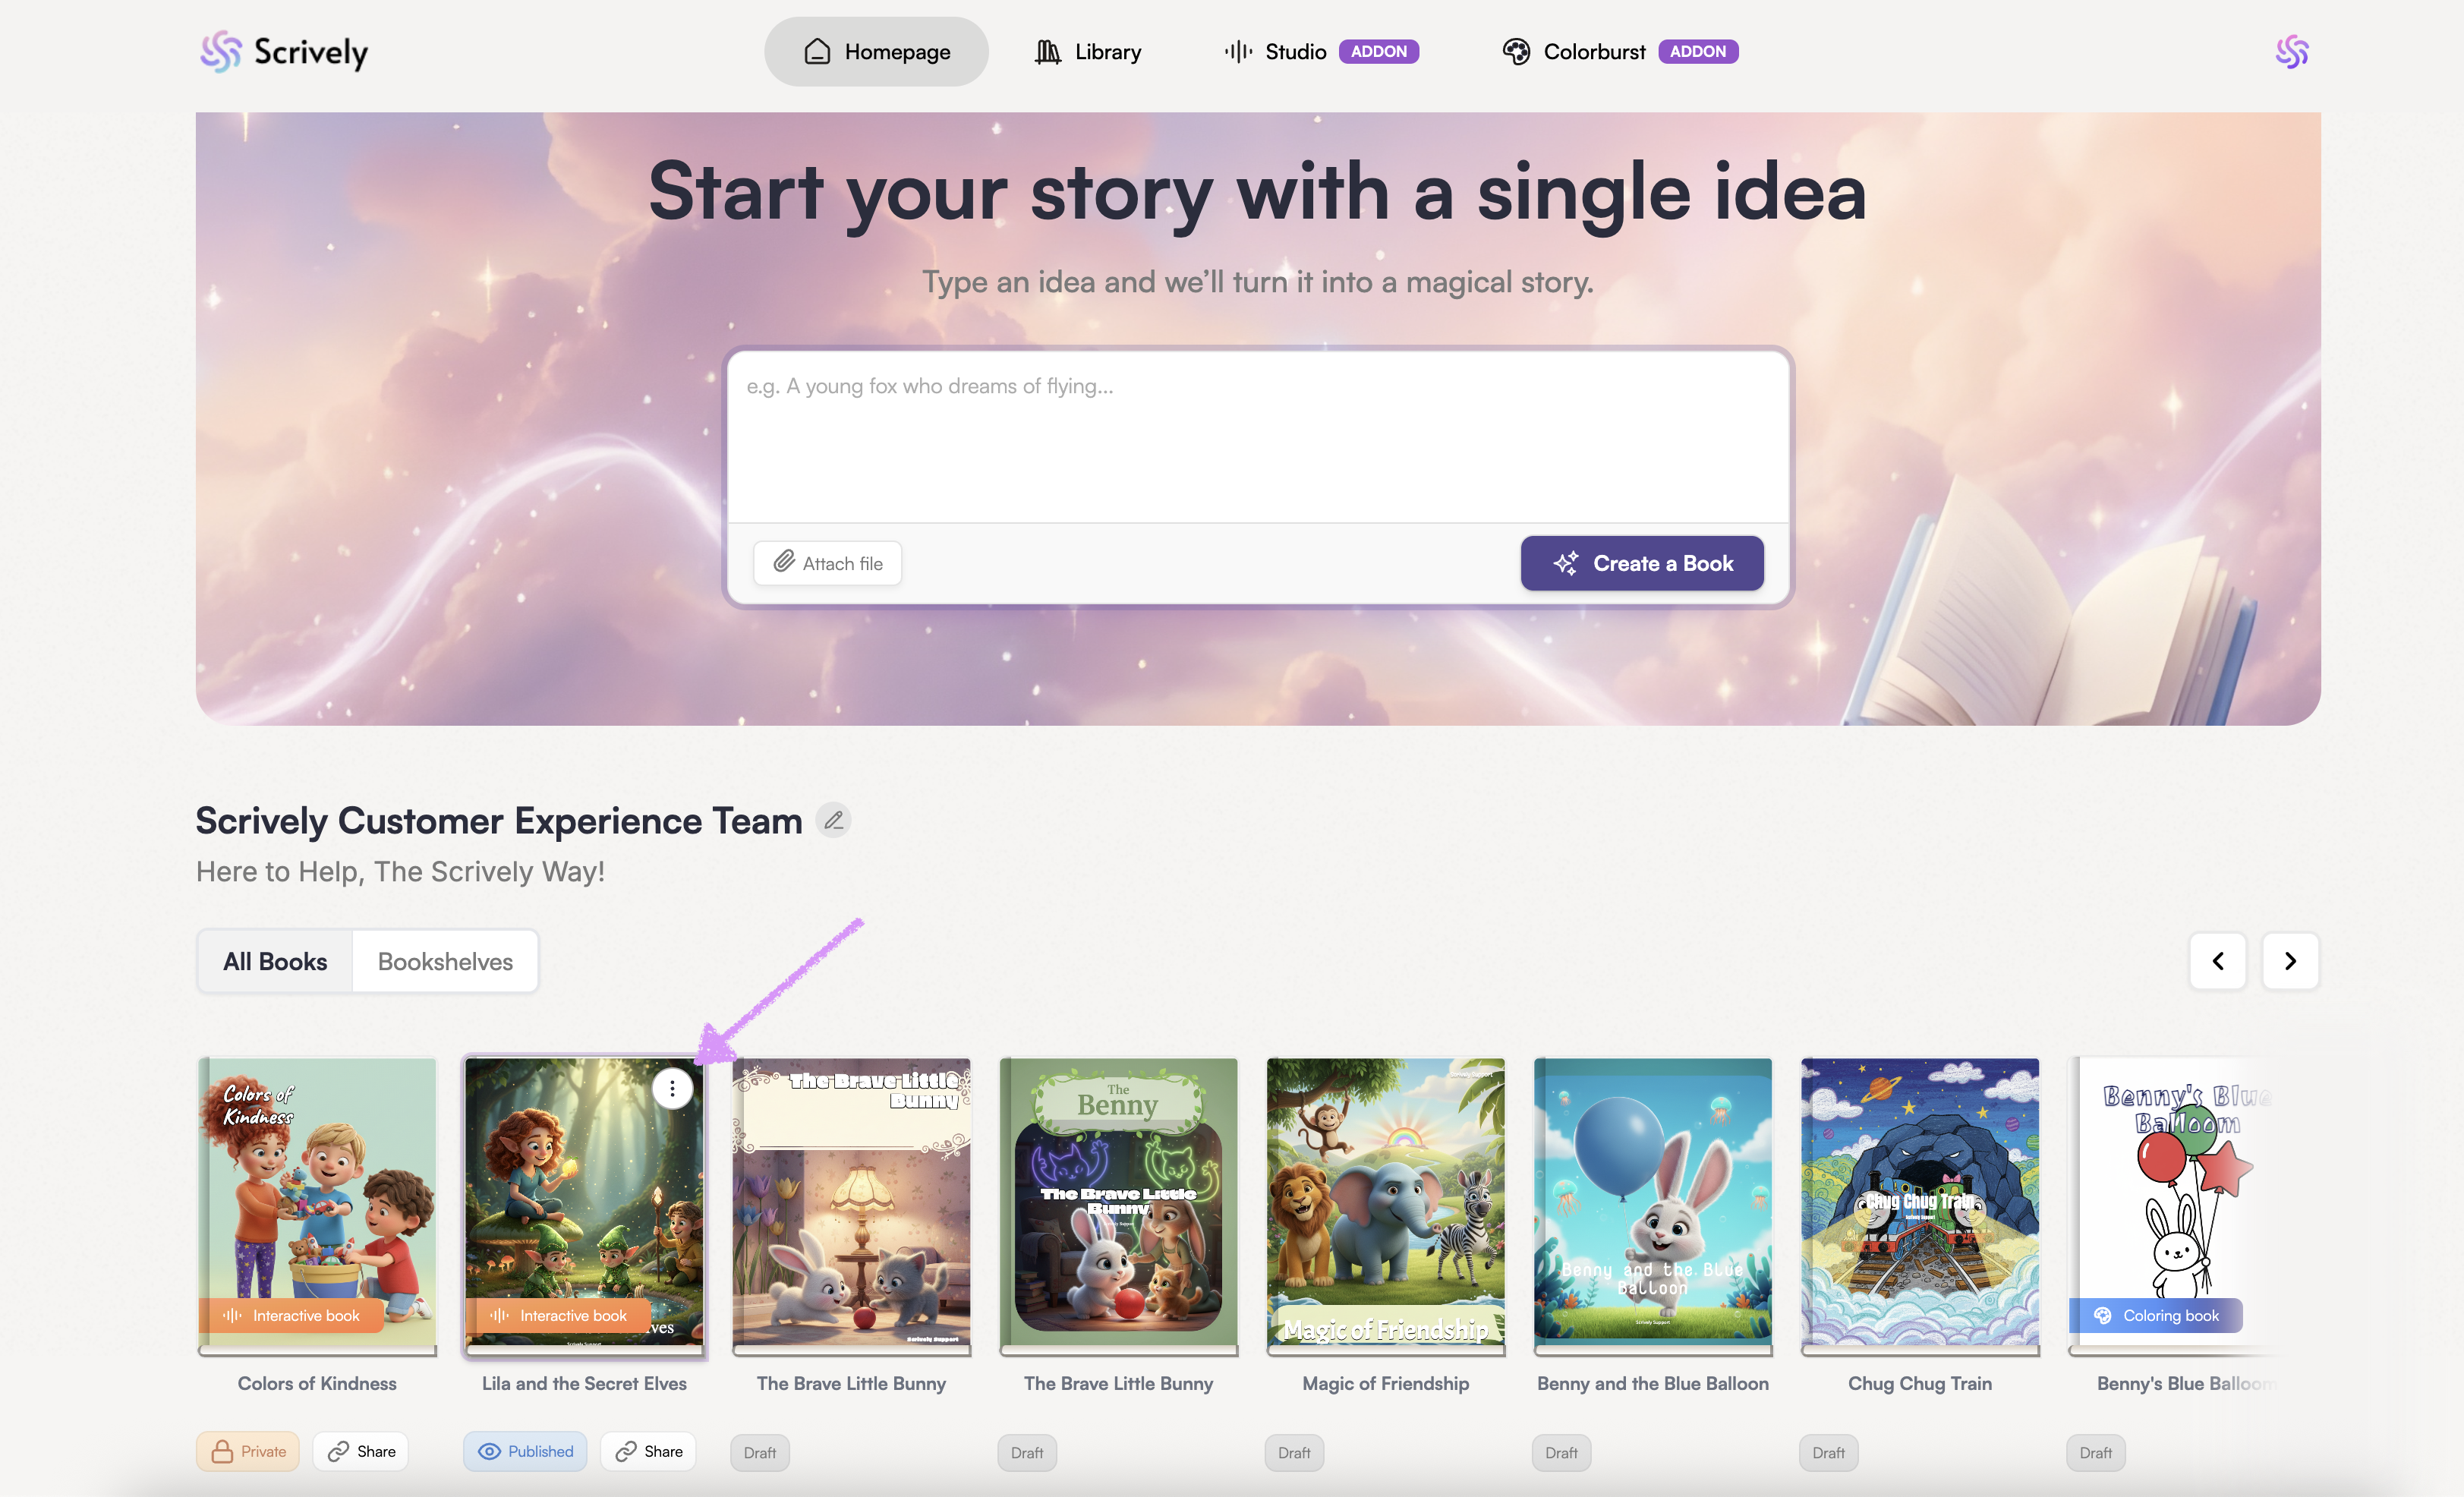Click Draft label under Magic of Friendship
2464x1497 pixels.
1294,1453
